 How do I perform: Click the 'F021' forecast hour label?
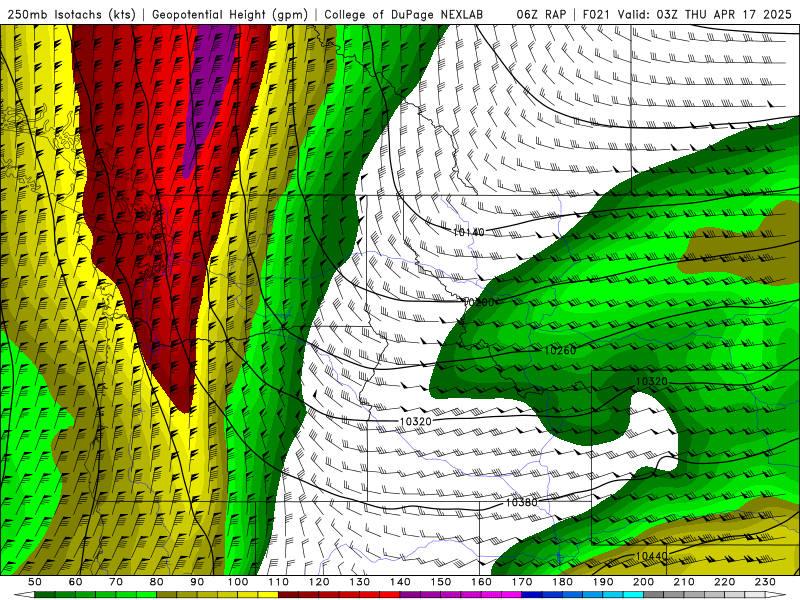coord(596,14)
